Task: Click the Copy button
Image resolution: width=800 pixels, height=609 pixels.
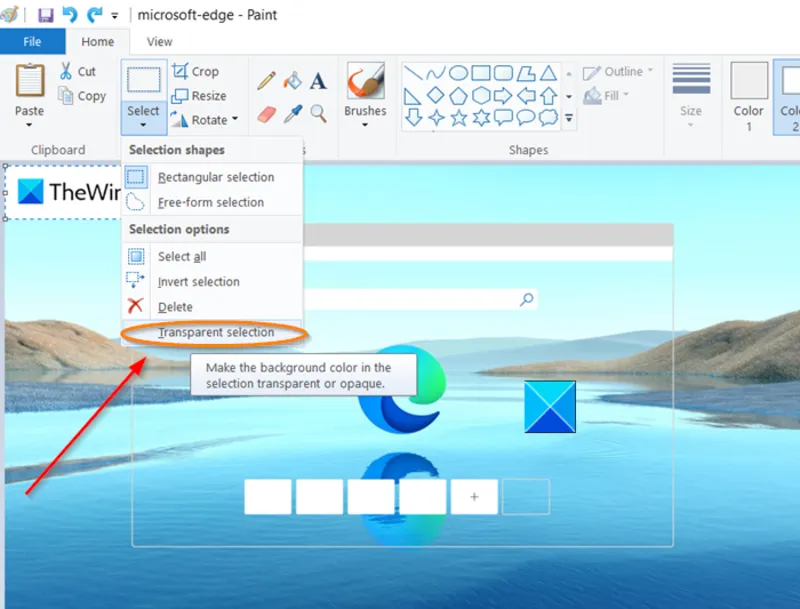Action: (x=82, y=95)
